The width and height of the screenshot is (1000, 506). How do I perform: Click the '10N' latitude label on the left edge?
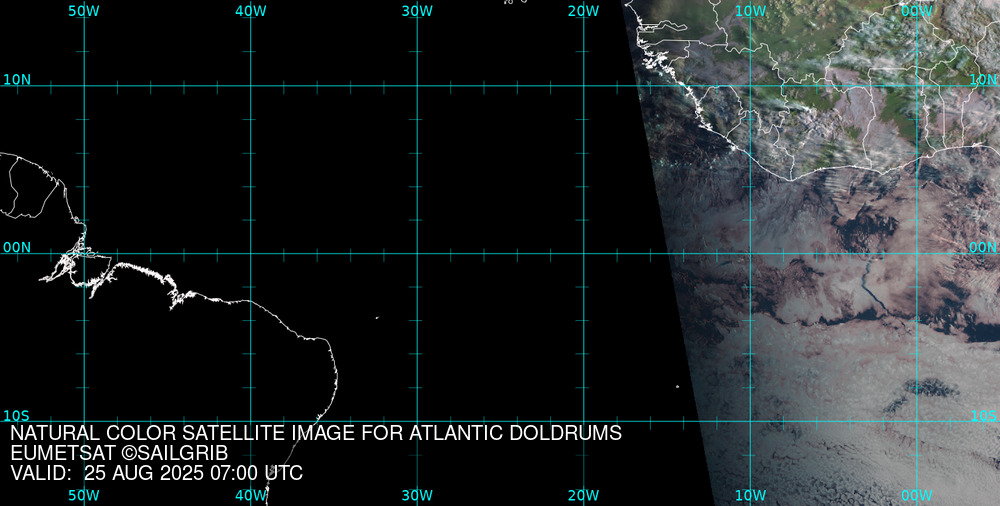(x=17, y=80)
